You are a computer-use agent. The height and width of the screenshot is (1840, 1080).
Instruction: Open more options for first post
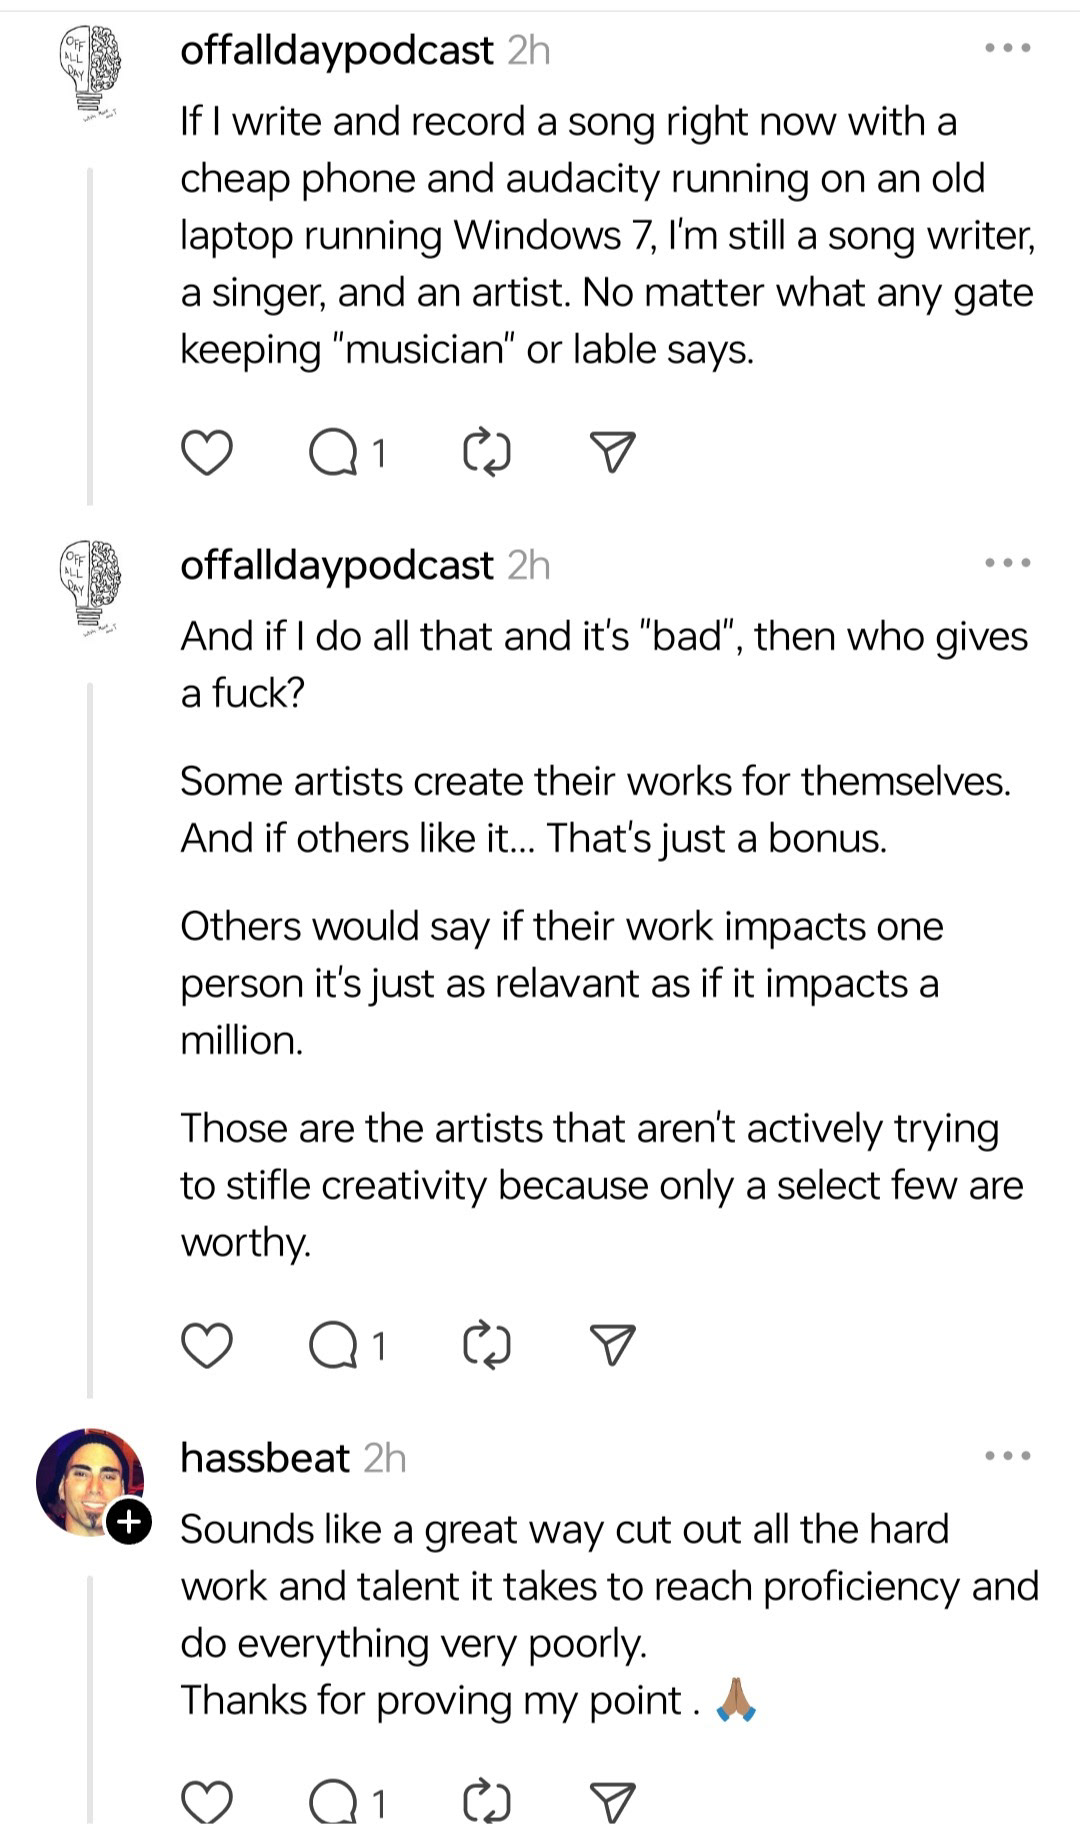point(1007,48)
